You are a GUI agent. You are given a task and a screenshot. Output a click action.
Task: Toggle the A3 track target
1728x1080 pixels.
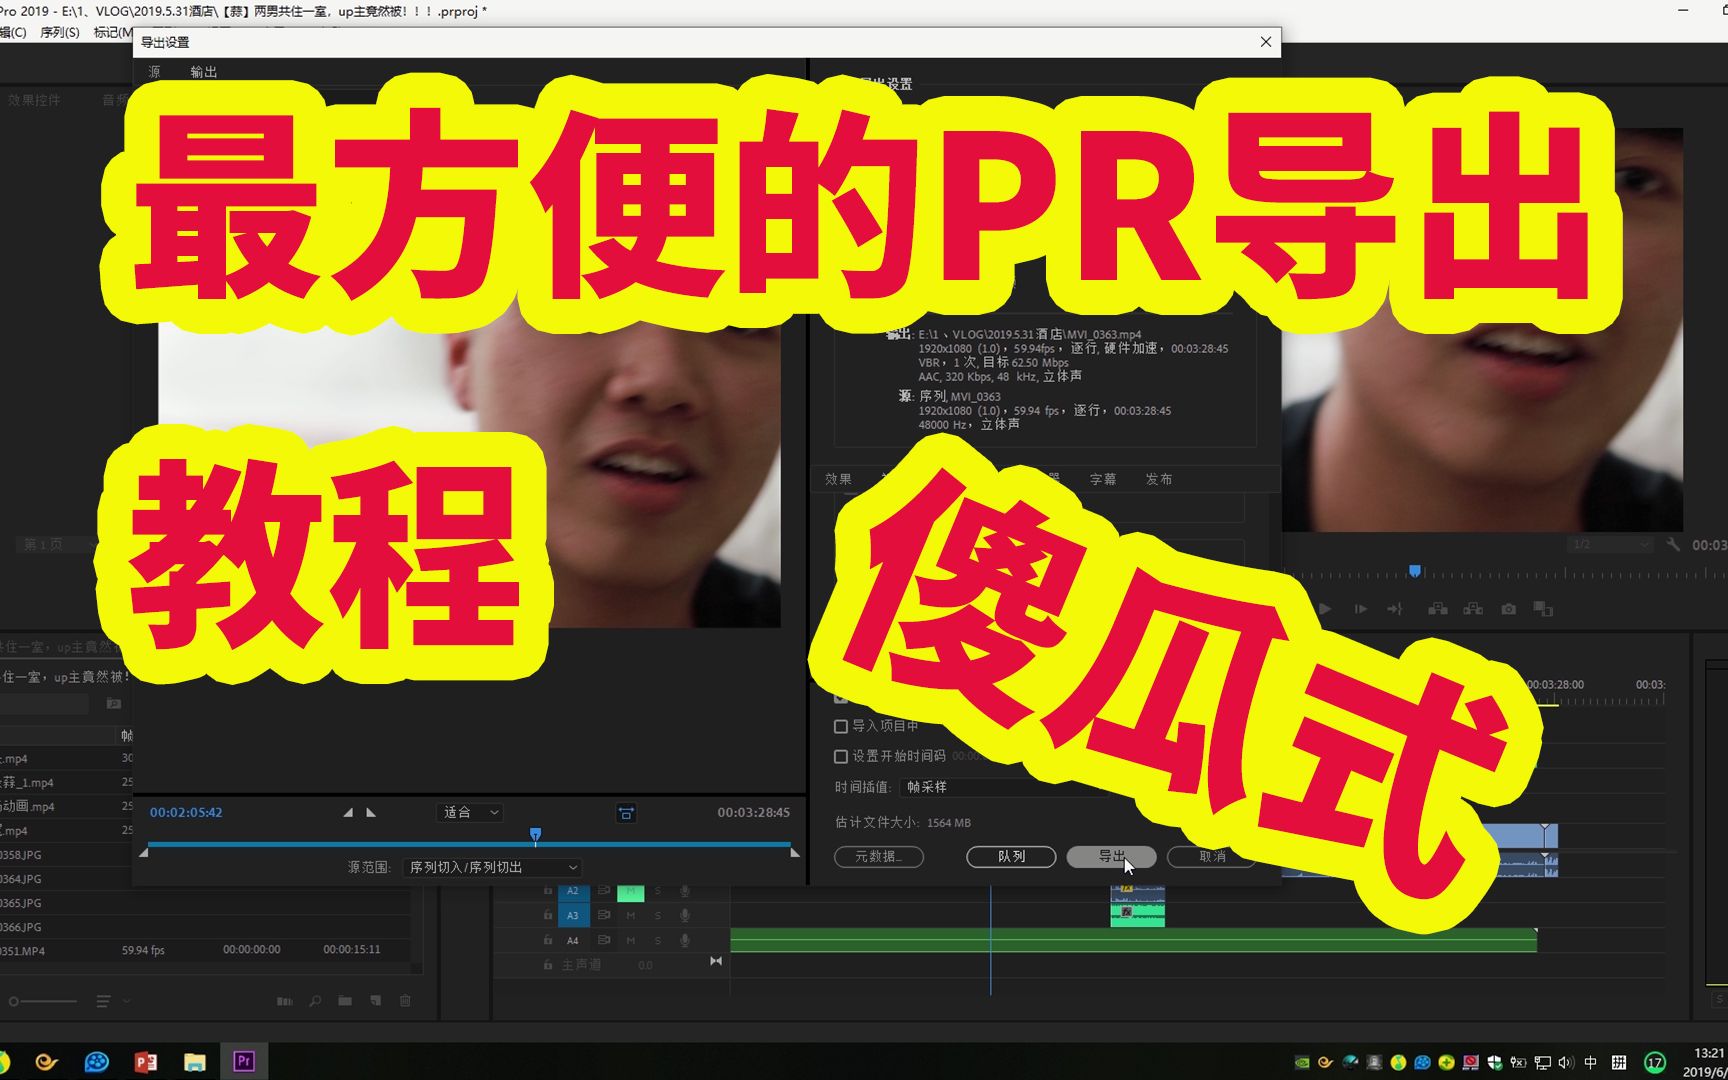pos(573,915)
